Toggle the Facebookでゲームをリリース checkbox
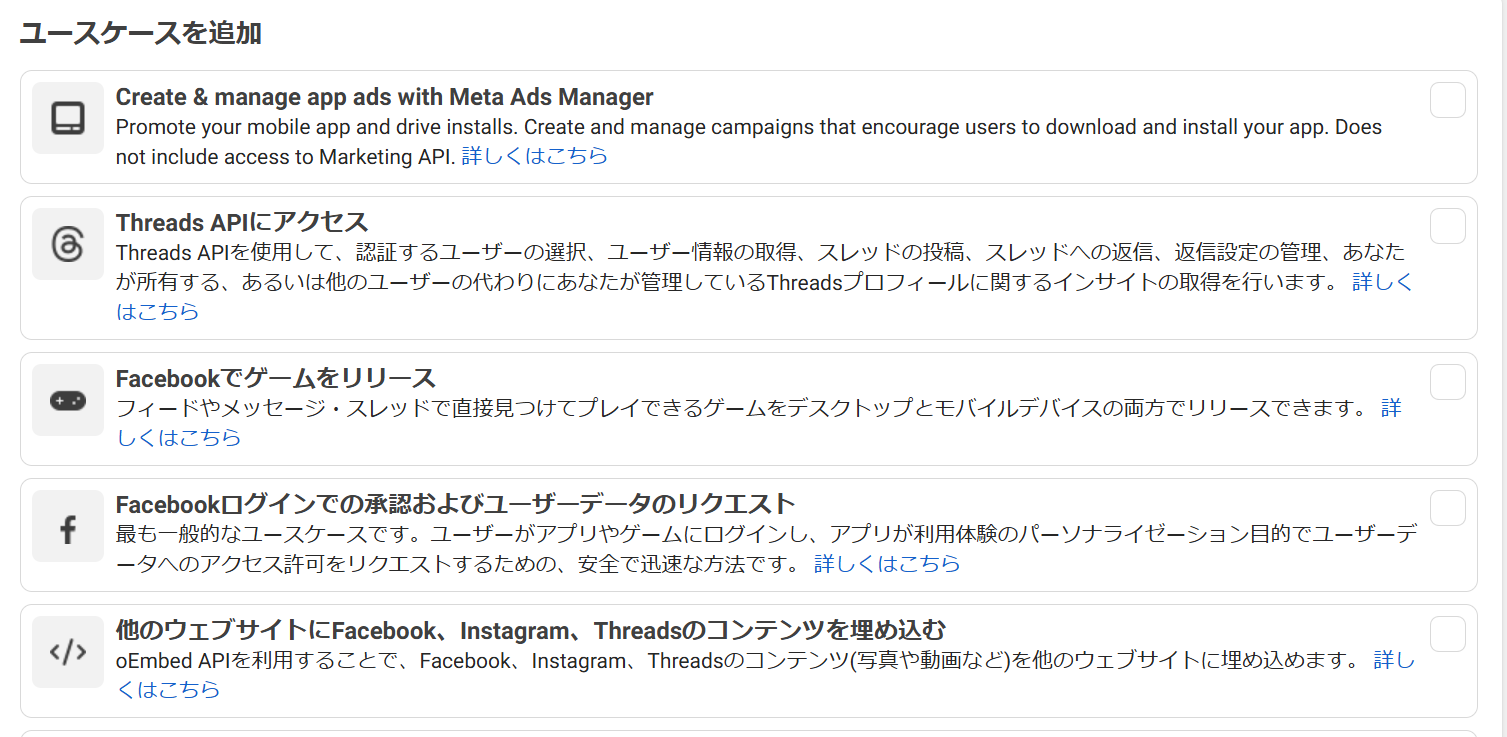This screenshot has height=737, width=1507. [1447, 380]
